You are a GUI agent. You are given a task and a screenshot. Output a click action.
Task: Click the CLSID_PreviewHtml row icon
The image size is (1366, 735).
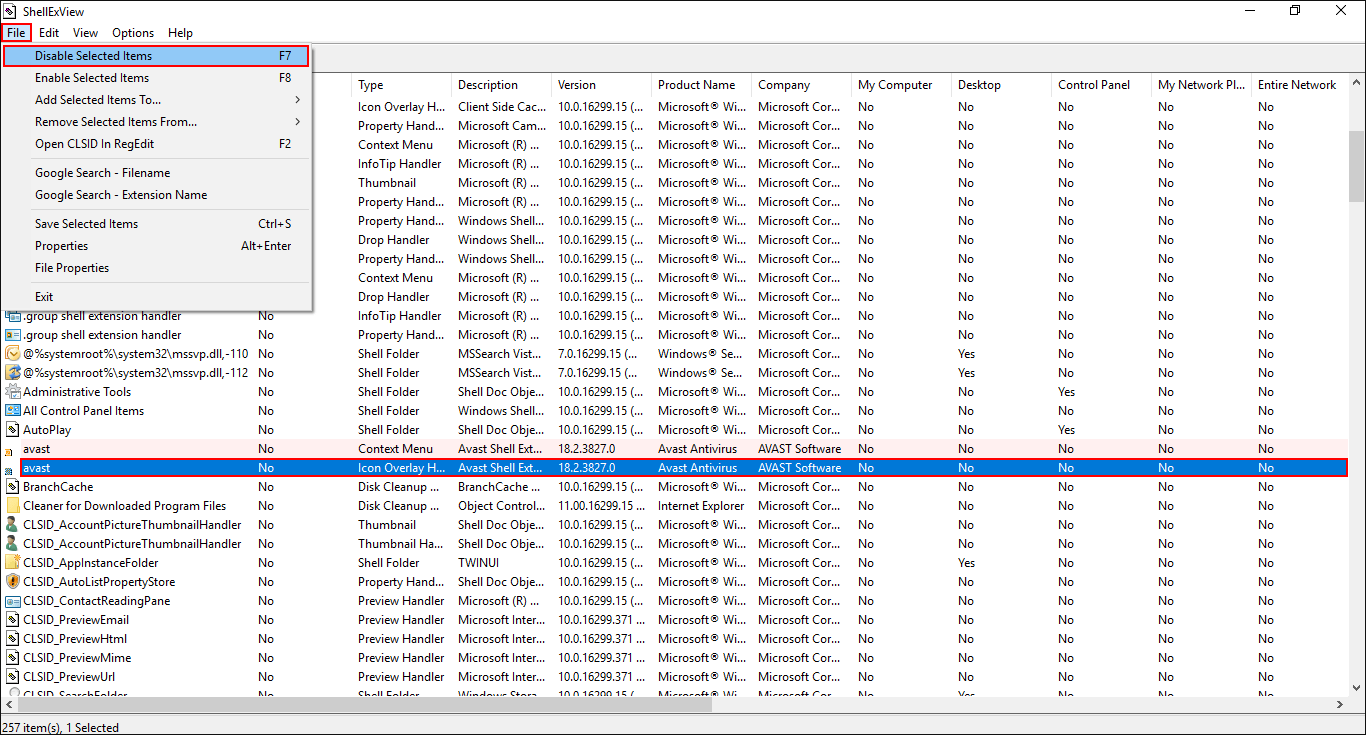pyautogui.click(x=13, y=639)
